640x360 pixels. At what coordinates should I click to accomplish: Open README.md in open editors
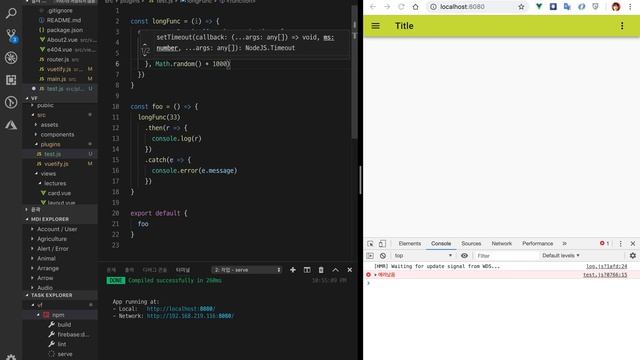pos(63,20)
